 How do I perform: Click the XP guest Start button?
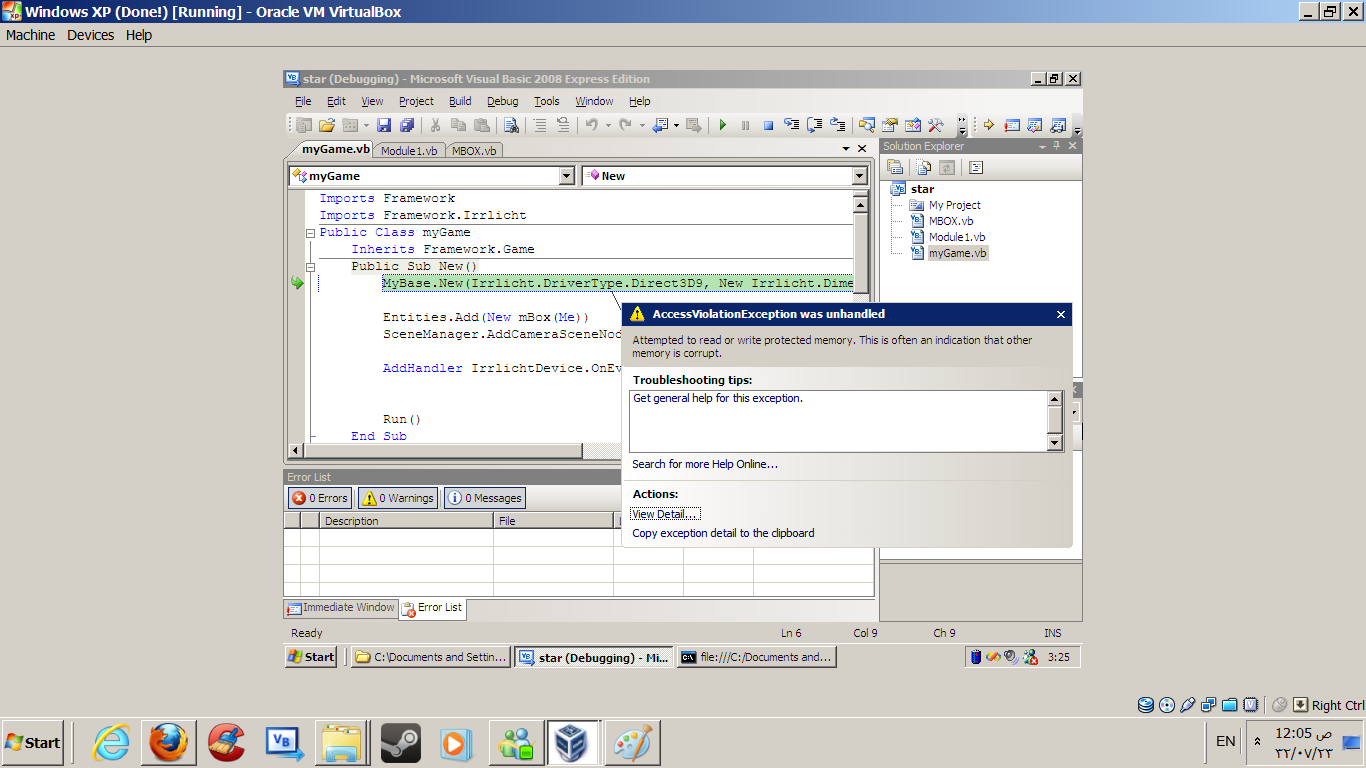pos(311,657)
